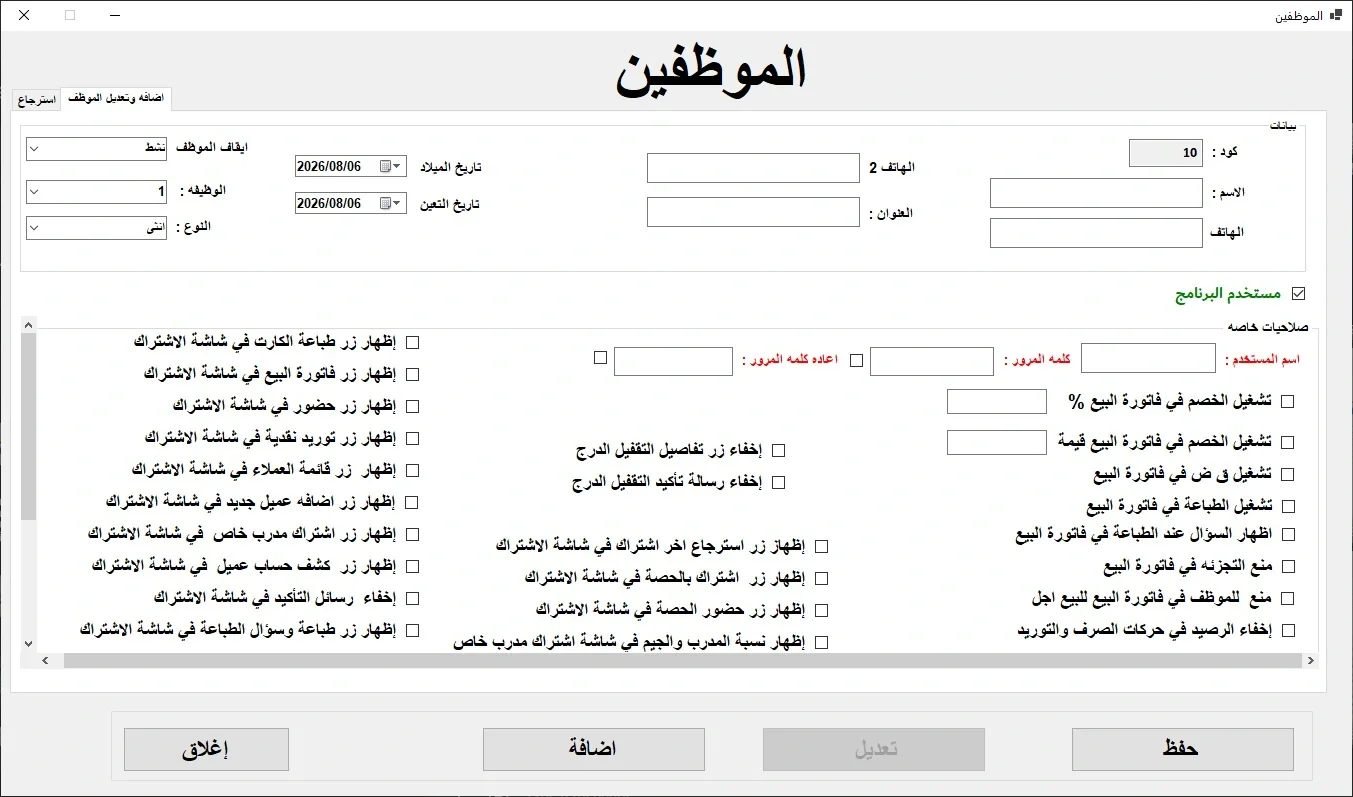Toggle the checkbox beside repeat-password field
1353x797 pixels.
click(600, 357)
